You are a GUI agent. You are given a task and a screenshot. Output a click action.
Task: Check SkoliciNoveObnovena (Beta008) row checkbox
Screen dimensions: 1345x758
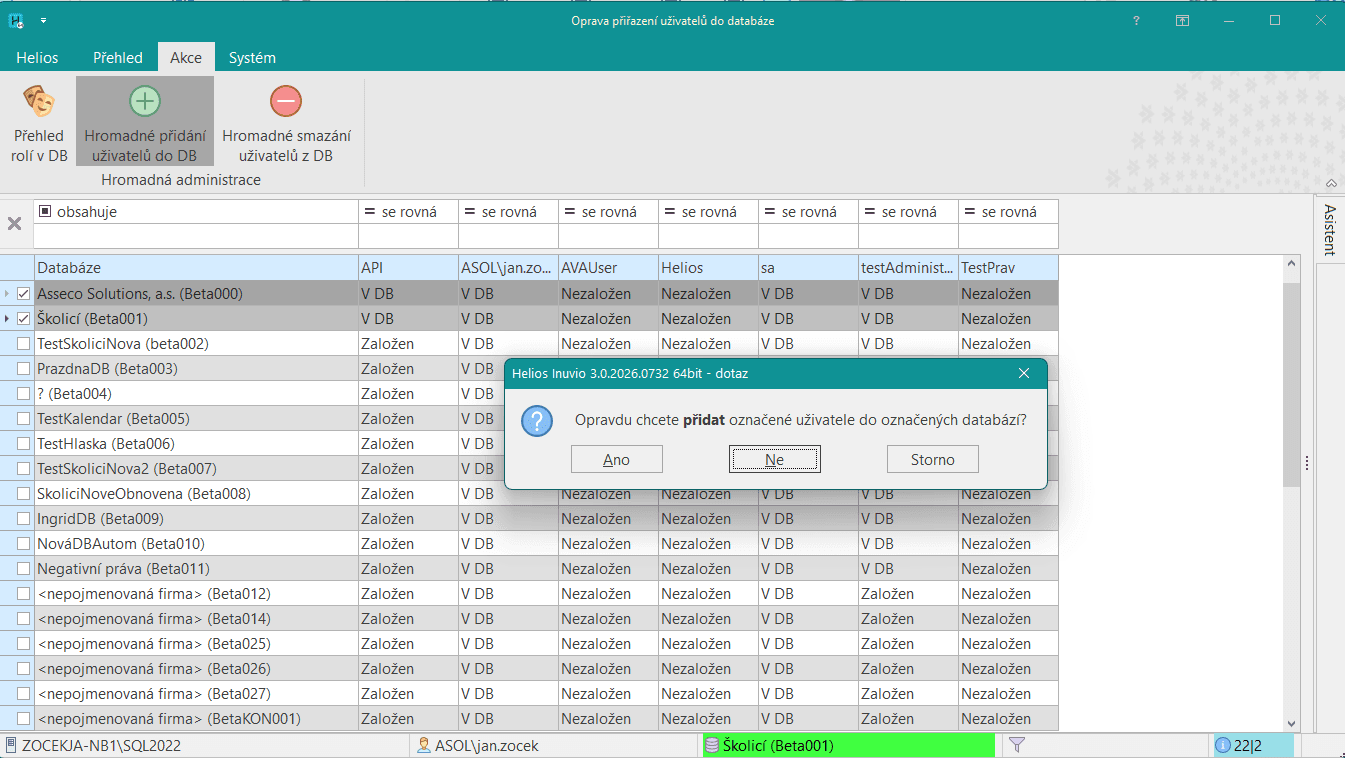tap(24, 494)
